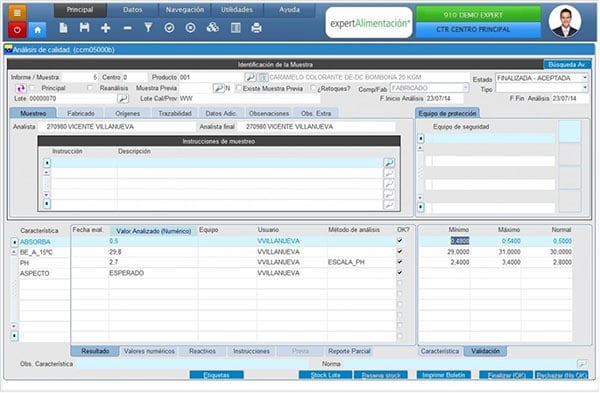Click the columns layout toolbar icon

(236, 28)
